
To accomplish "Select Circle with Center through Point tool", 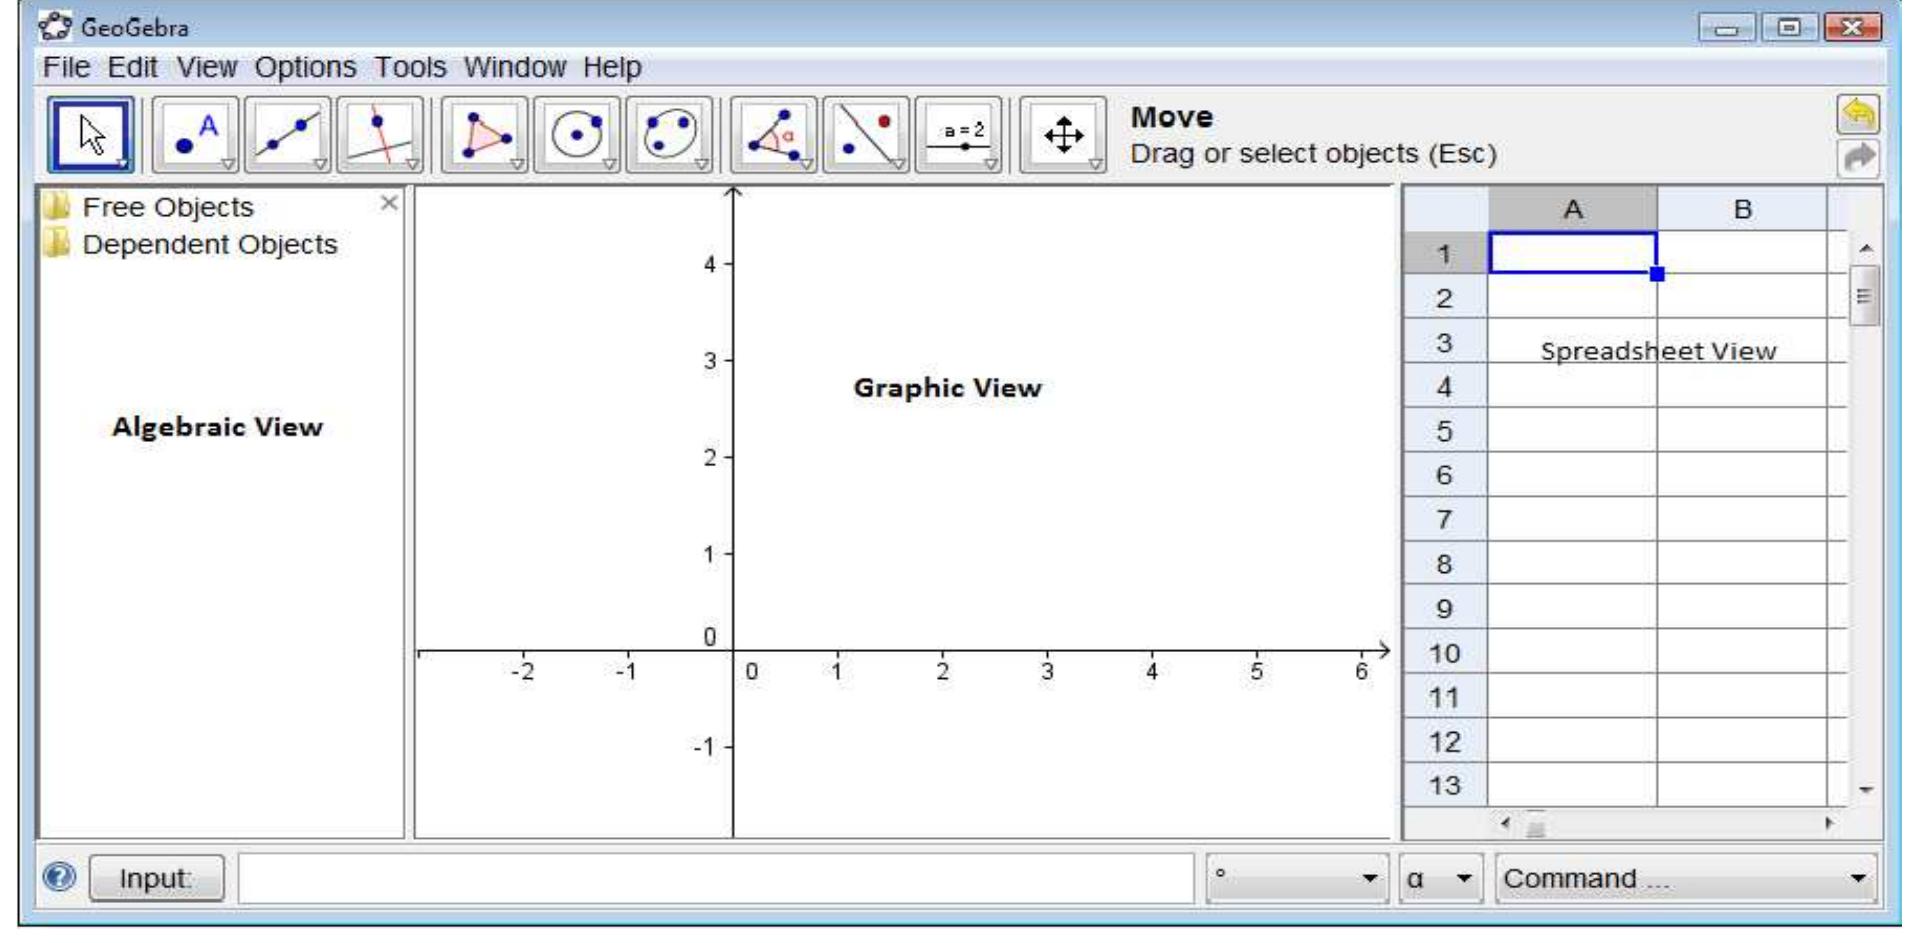I will [577, 135].
